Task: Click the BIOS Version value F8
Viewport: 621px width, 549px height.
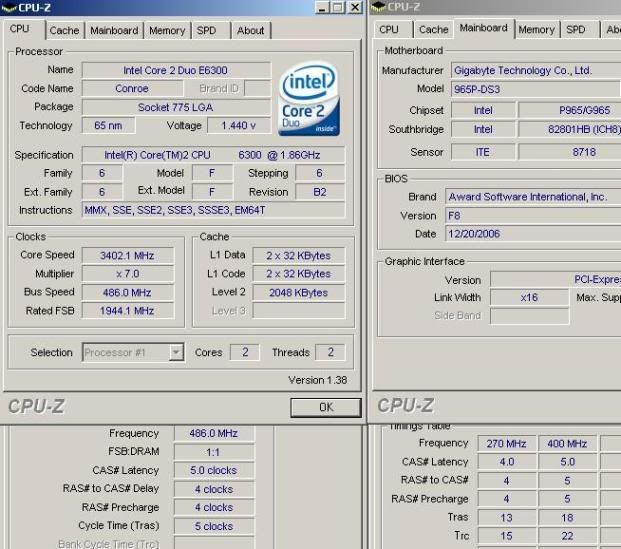Action: 533,216
